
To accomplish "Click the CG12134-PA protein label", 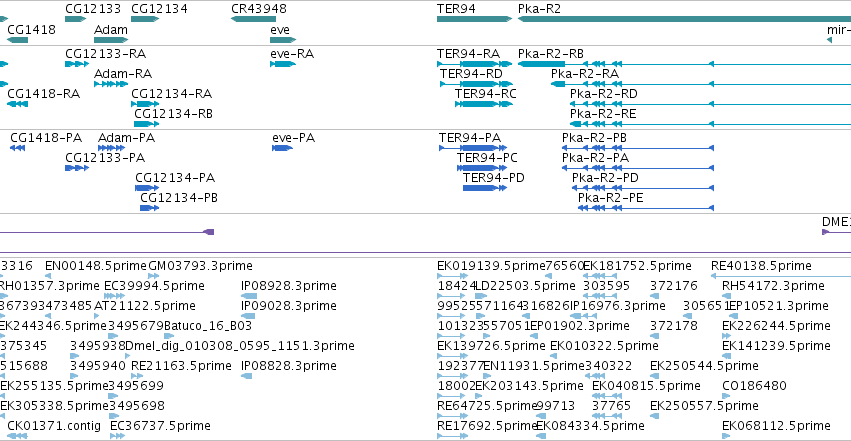I will 175,178.
